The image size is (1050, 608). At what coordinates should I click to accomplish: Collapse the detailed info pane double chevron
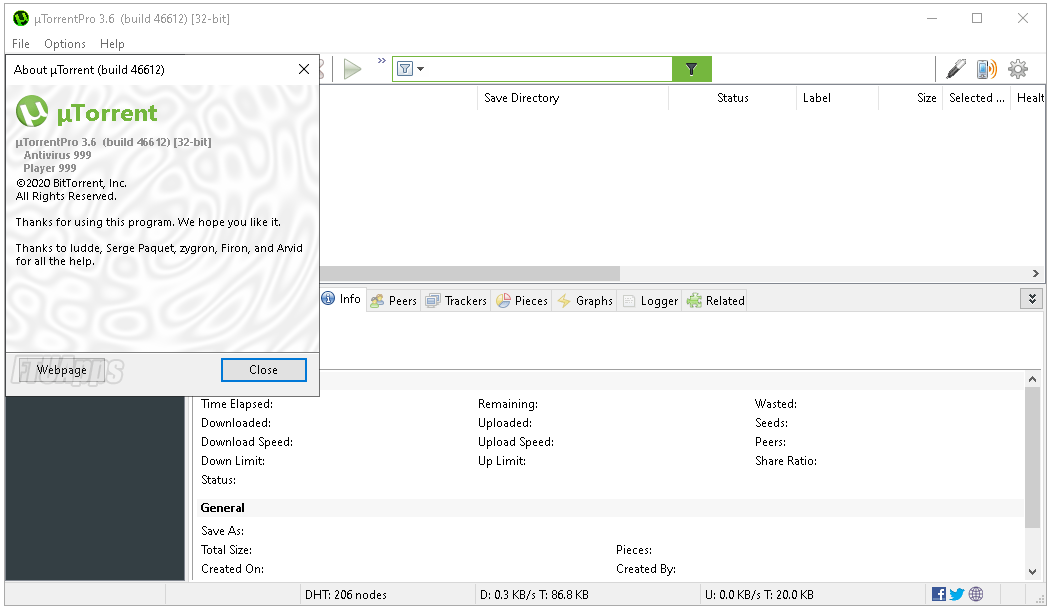click(1032, 299)
